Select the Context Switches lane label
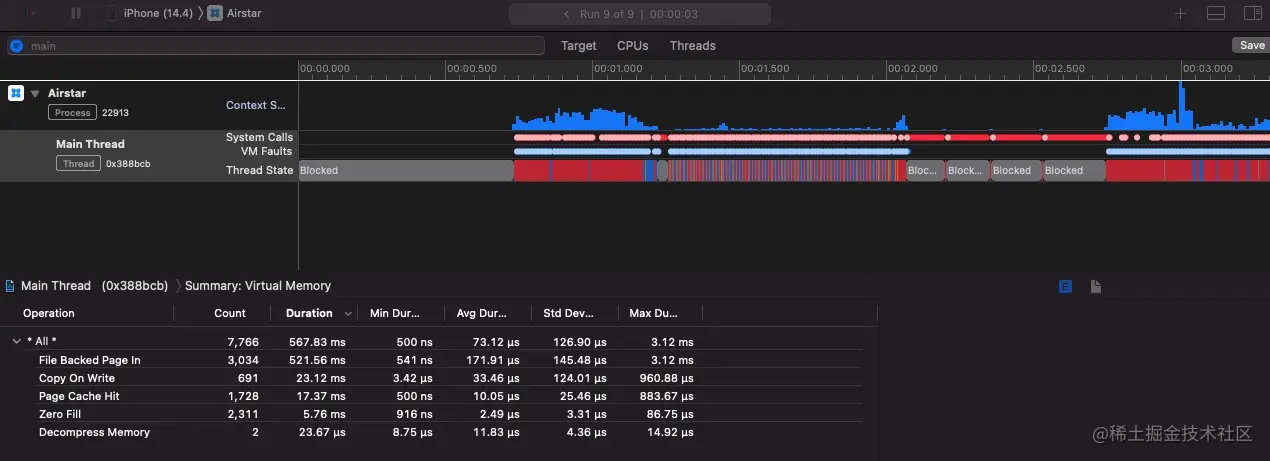This screenshot has height=461, width=1270. (255, 105)
